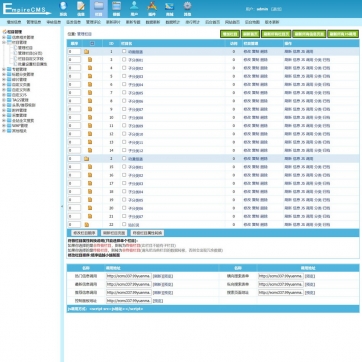
Task: Open 批量设置栏目属性 in sidebar tree
Action: pyautogui.click(x=32, y=64)
